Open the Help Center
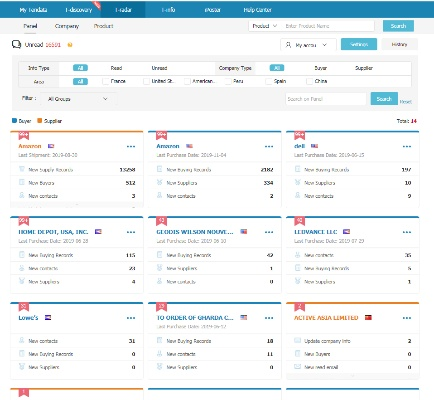 point(257,10)
